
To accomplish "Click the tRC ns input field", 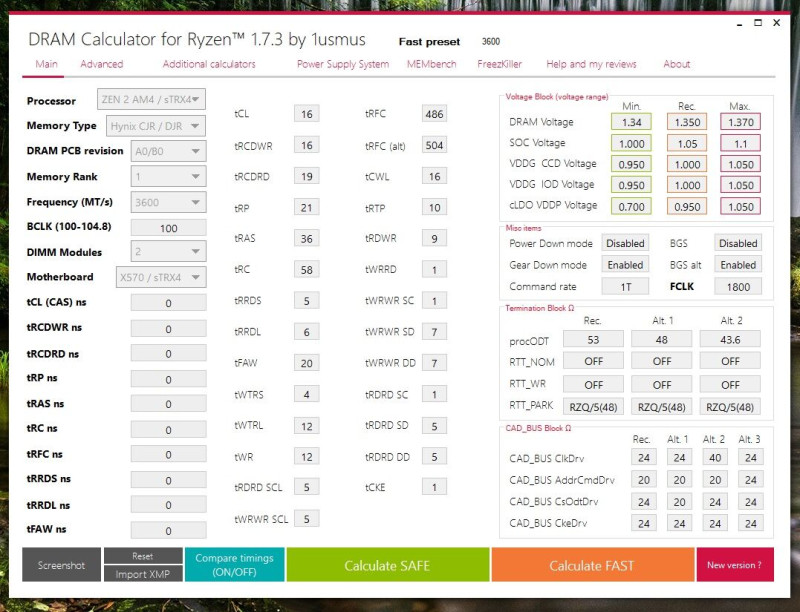I will [x=168, y=429].
